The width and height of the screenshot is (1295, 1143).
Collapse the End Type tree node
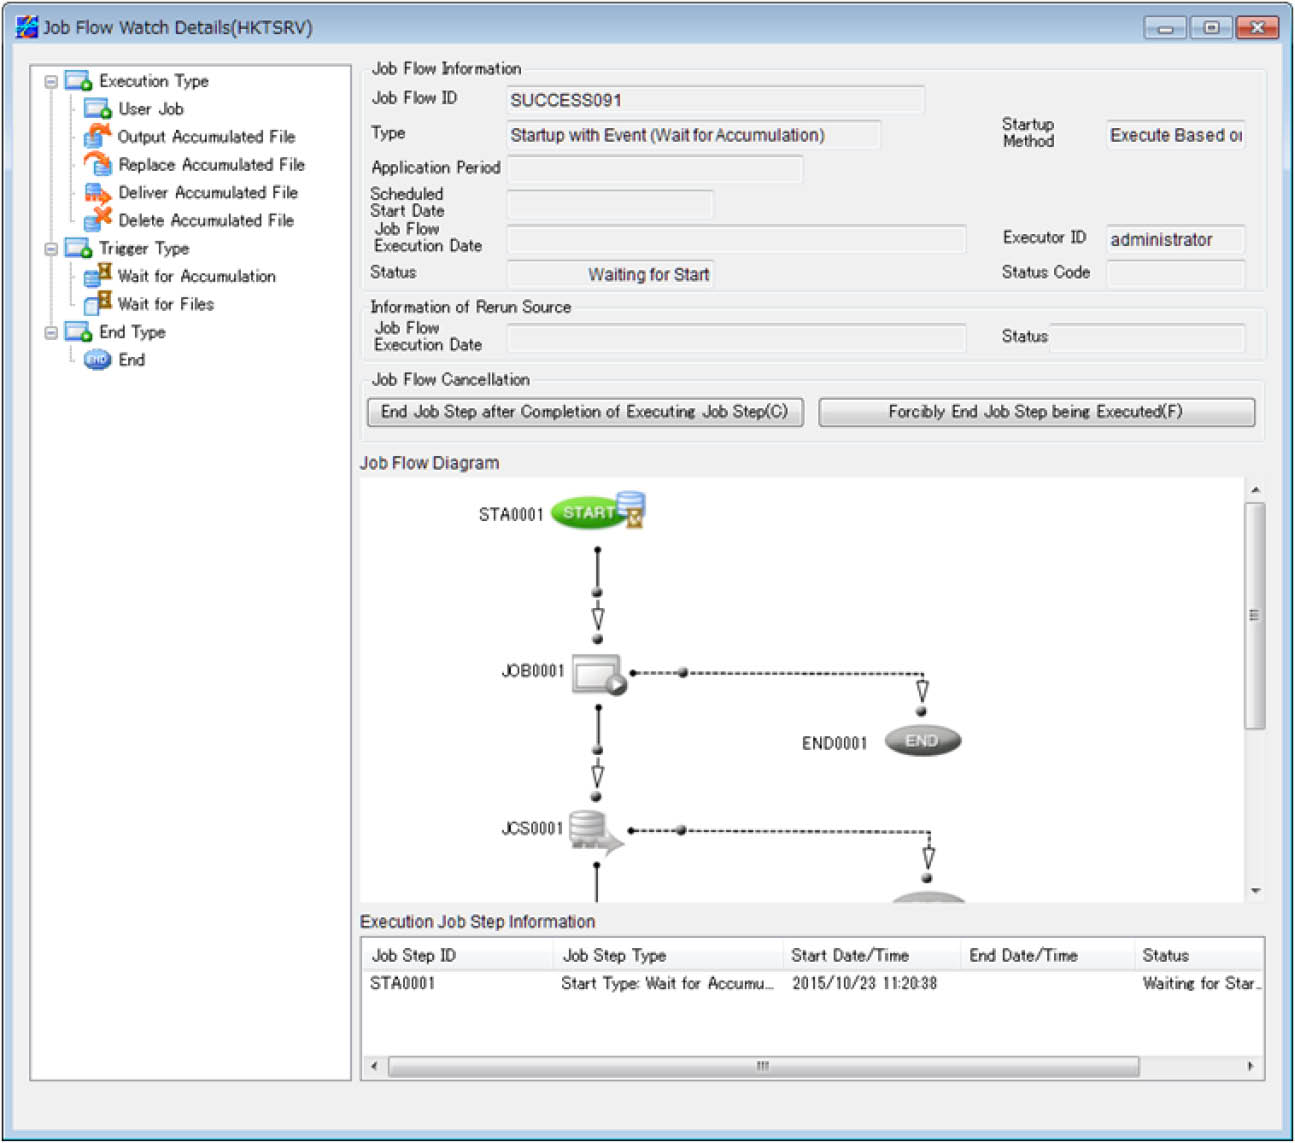[x=51, y=333]
